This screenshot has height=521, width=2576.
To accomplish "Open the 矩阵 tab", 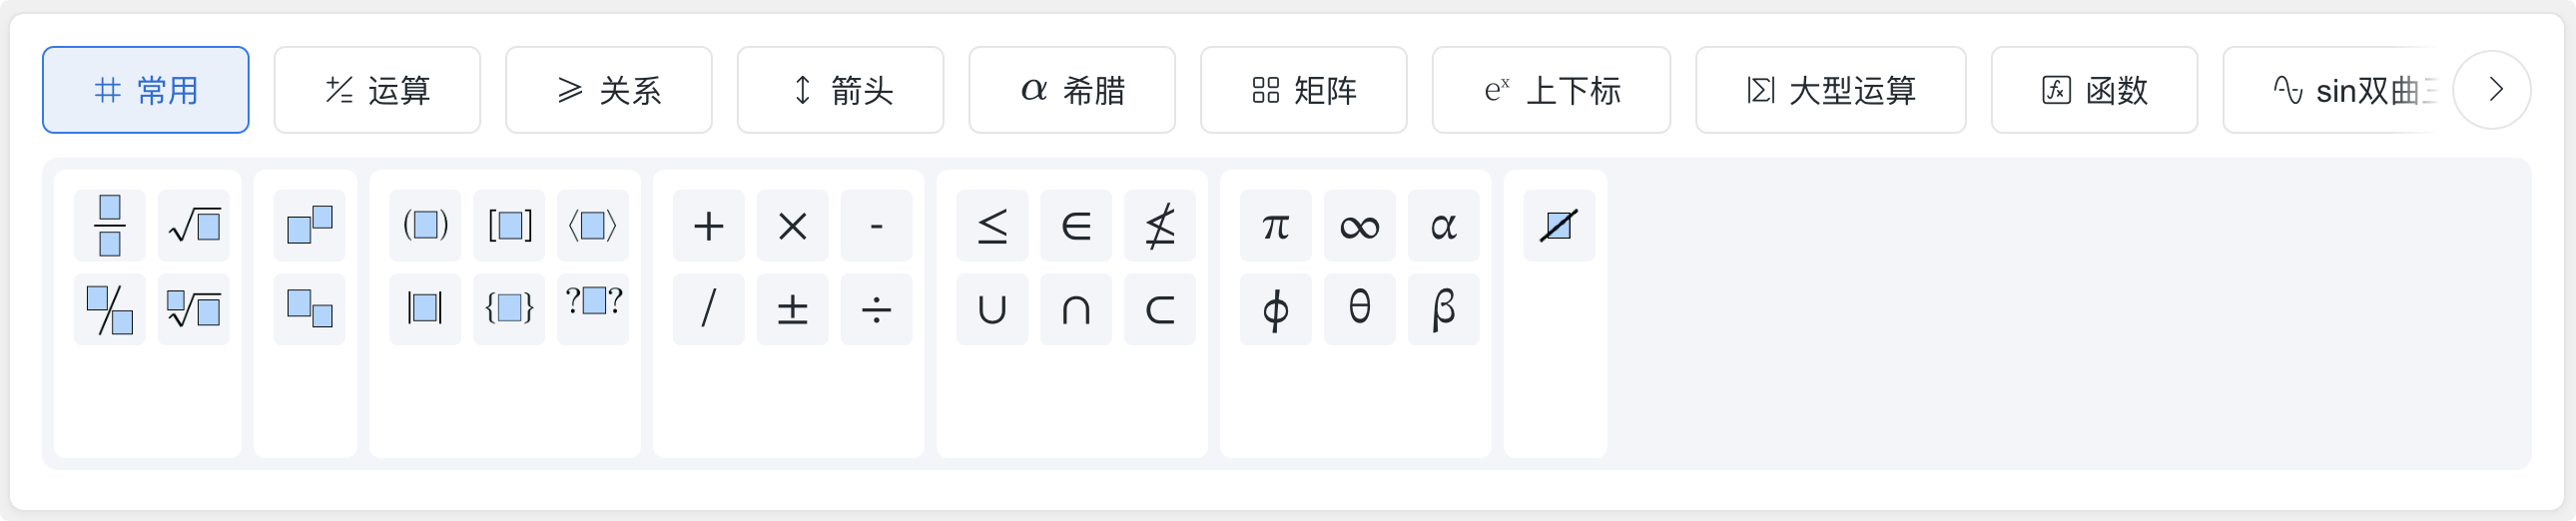I will (1304, 90).
